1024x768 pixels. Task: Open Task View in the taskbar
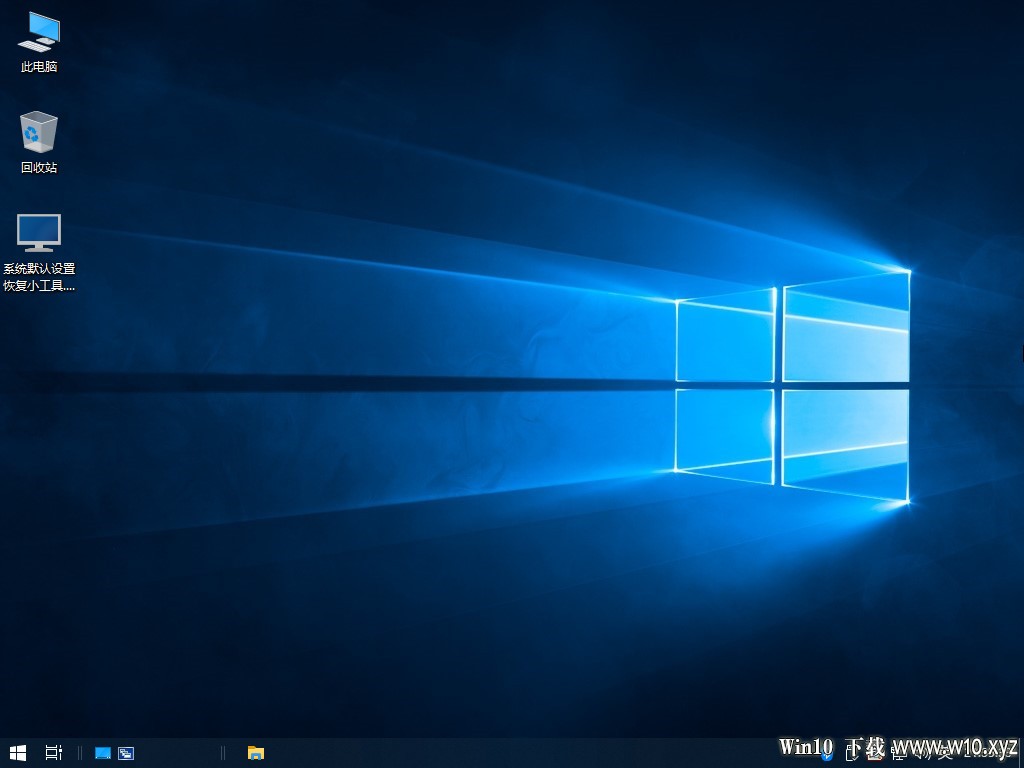click(x=54, y=753)
